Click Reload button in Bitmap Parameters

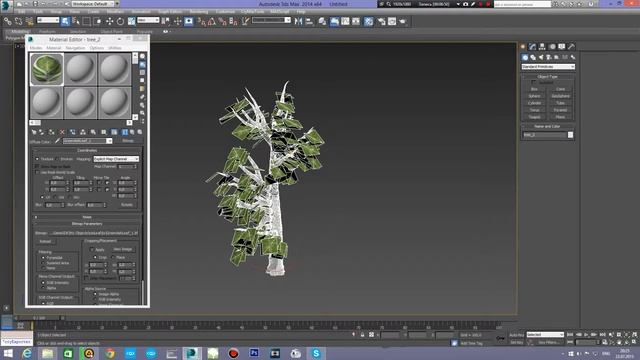45,242
